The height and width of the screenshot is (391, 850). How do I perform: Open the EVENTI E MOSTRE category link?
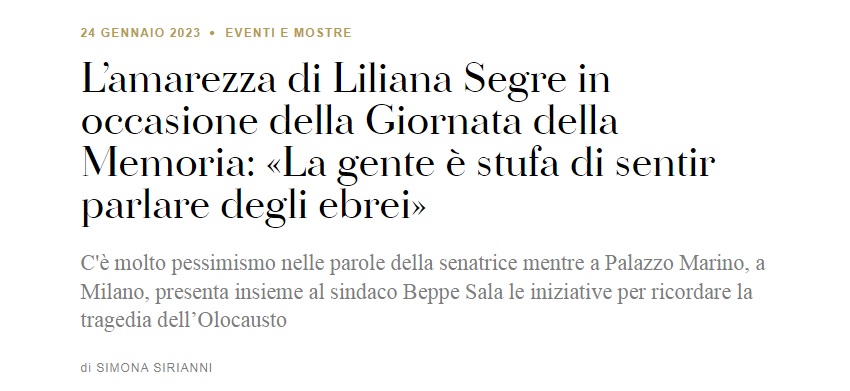point(288,33)
